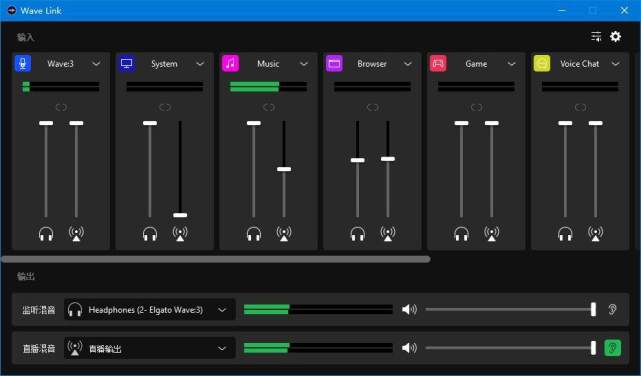The width and height of the screenshot is (641, 376).
Task: Expand the System channel dropdown
Action: coord(200,64)
